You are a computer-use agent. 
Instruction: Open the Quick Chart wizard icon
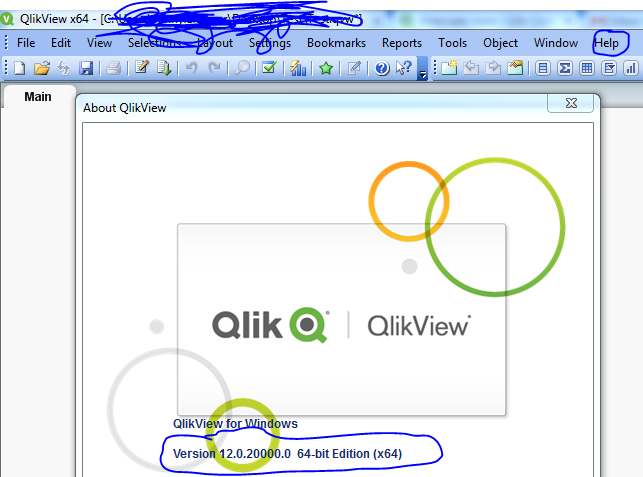[x=298, y=68]
